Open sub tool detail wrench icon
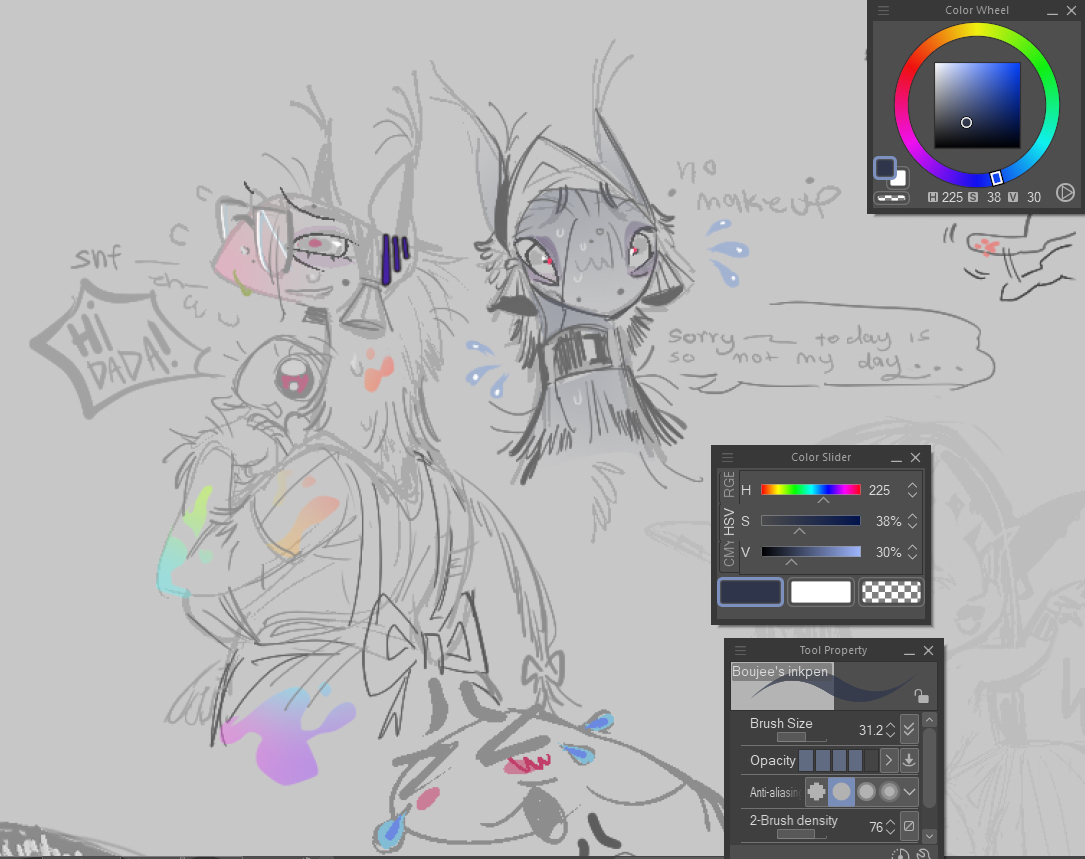1085x859 pixels. pos(924,854)
